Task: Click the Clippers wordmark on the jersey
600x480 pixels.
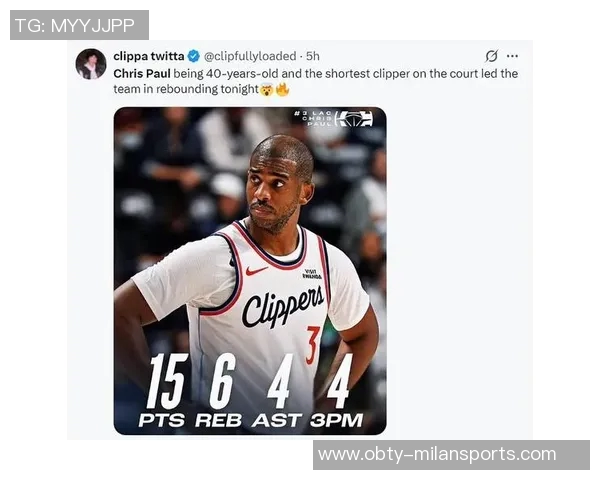Action: [x=283, y=305]
